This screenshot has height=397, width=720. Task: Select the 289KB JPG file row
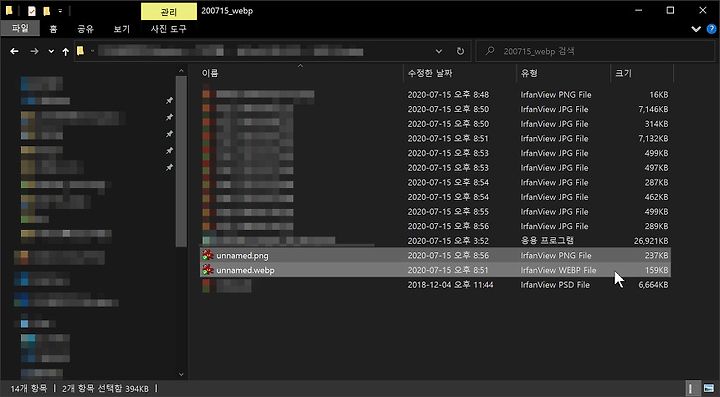pos(435,226)
